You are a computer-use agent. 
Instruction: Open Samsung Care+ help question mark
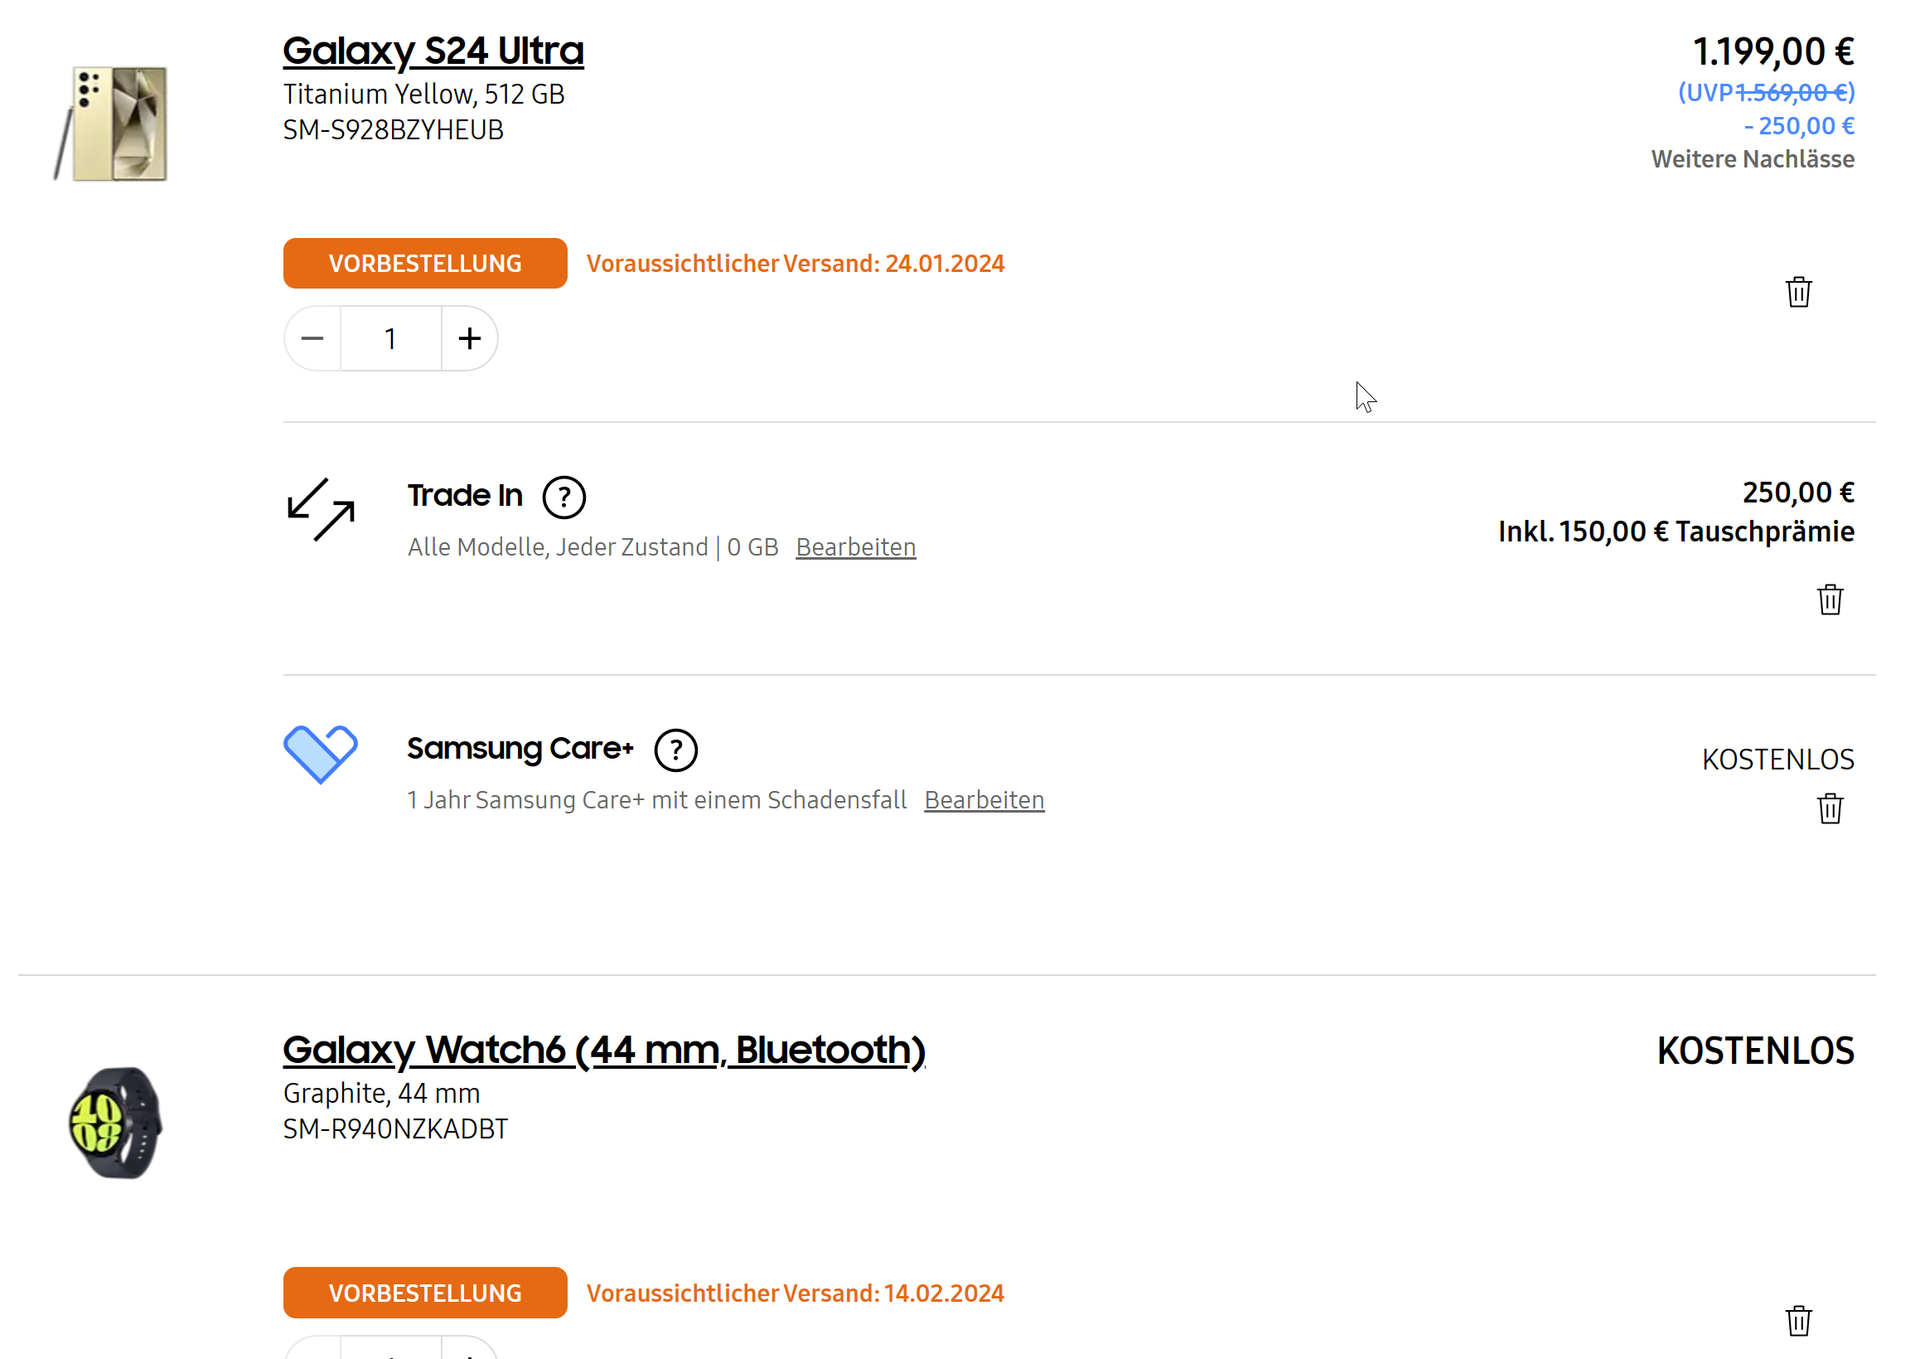[x=676, y=750]
